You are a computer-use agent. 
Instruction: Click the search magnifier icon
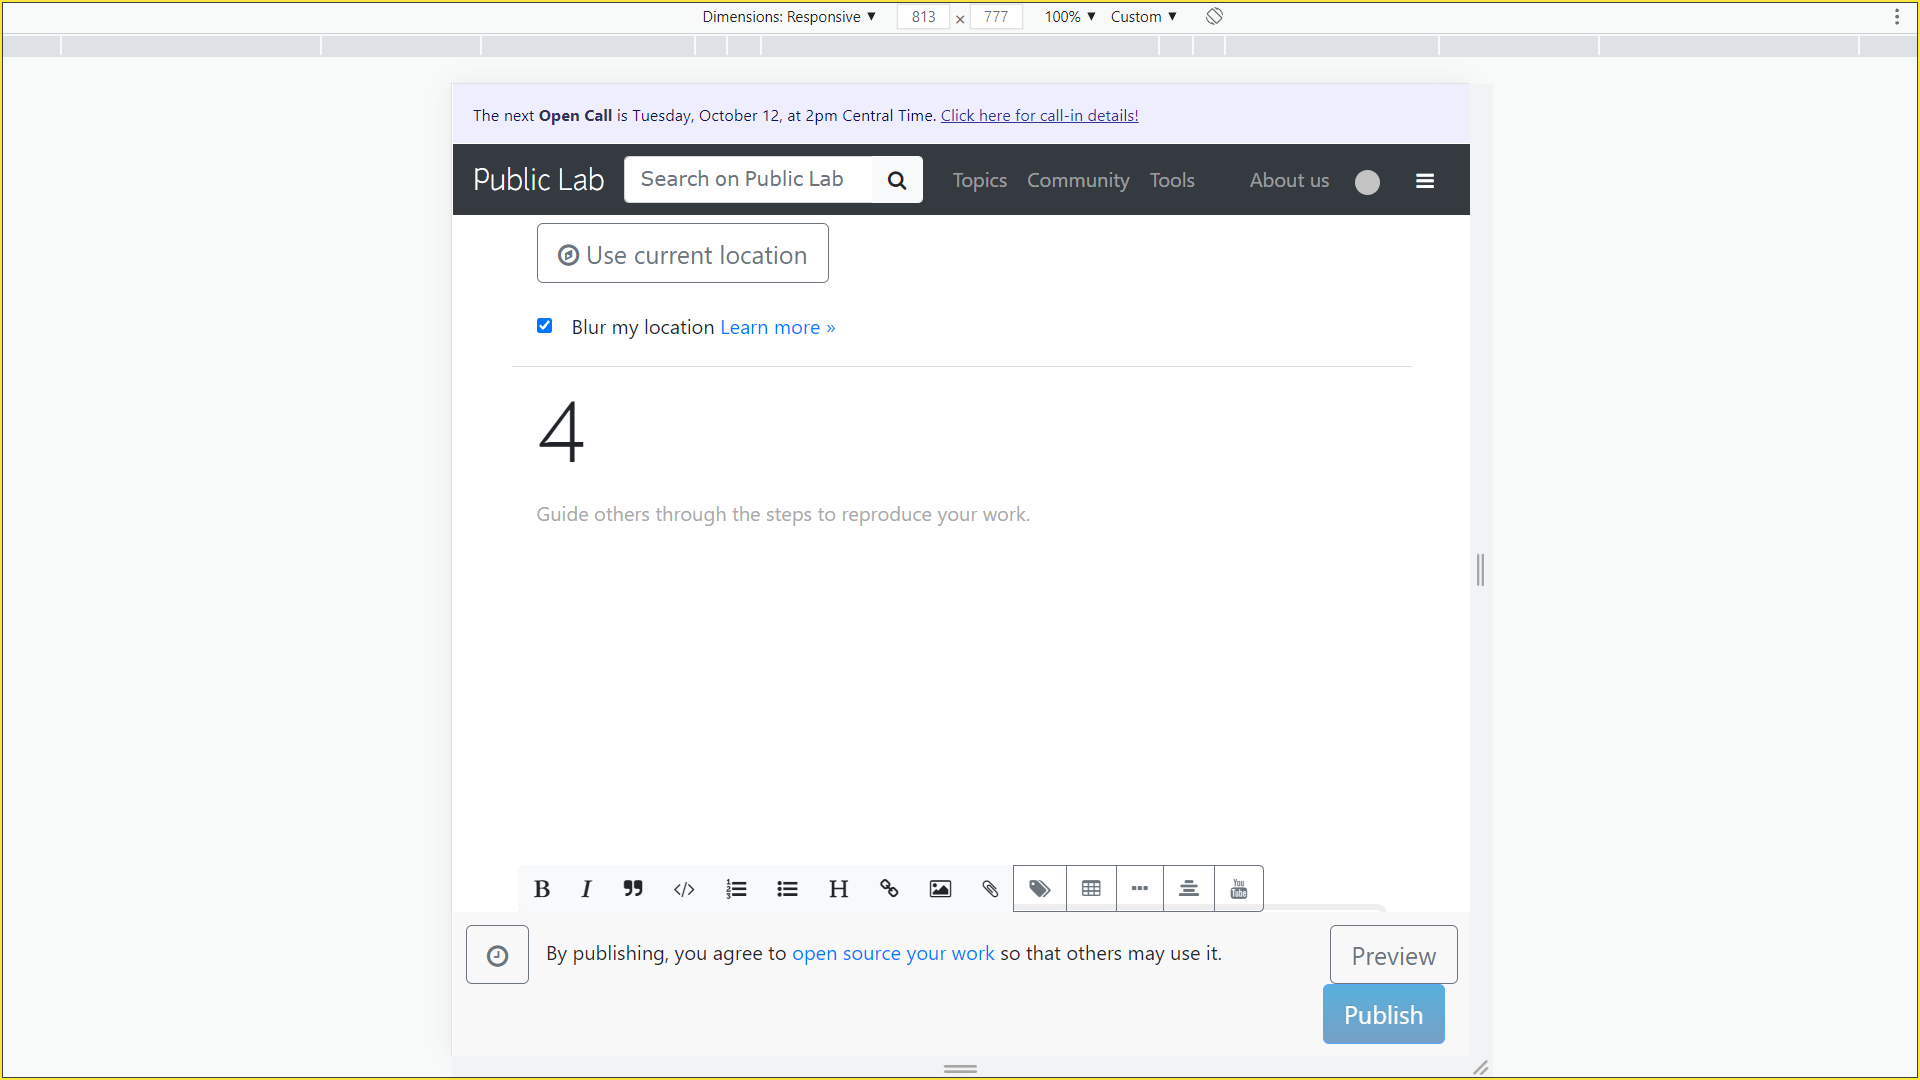pyautogui.click(x=896, y=179)
